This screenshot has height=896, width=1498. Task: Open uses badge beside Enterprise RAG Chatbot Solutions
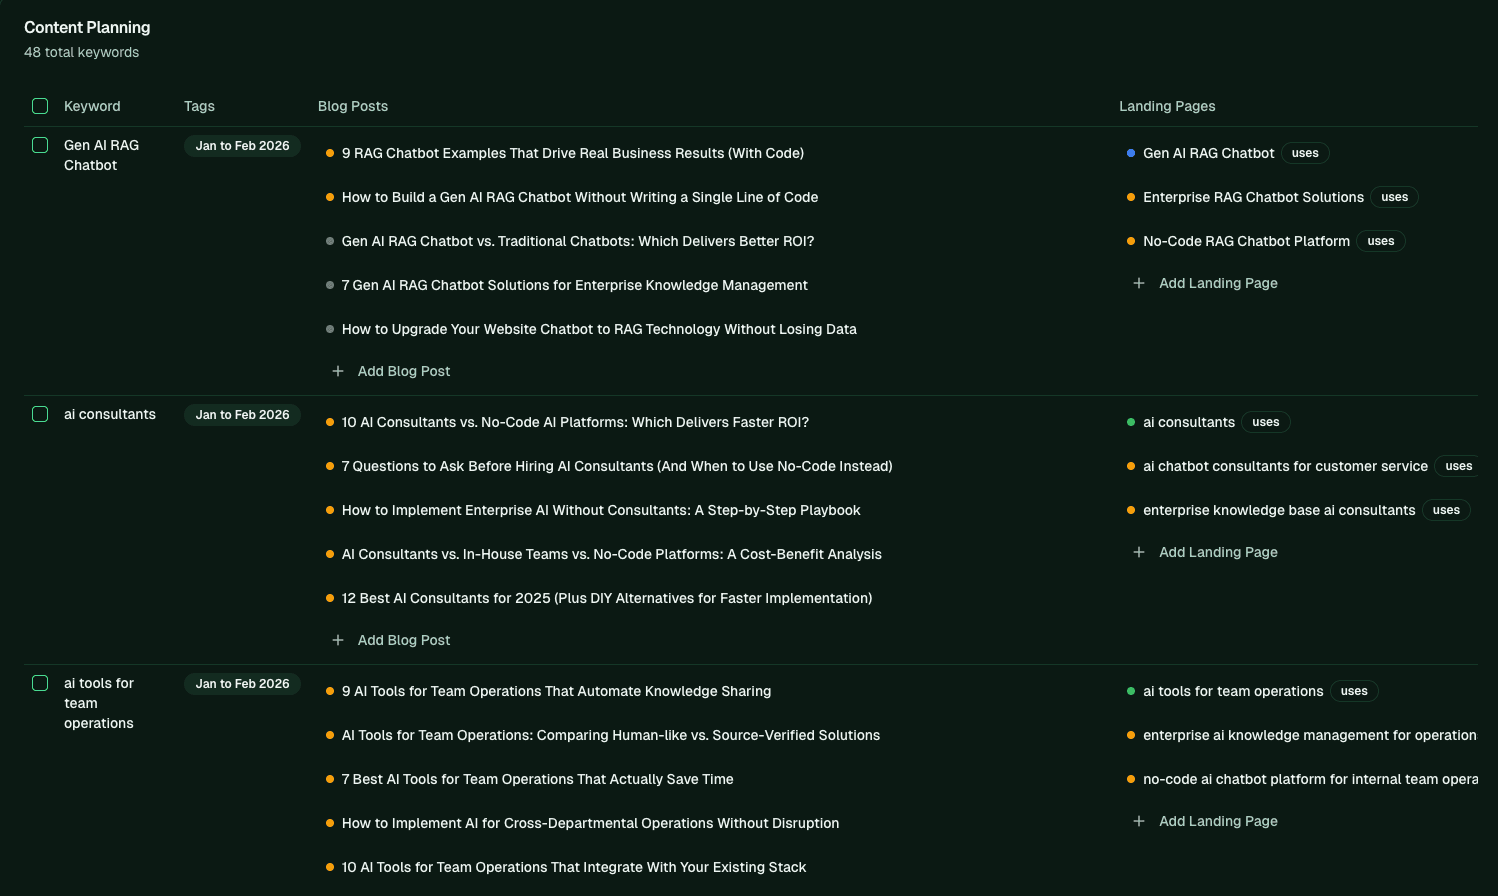click(1394, 197)
